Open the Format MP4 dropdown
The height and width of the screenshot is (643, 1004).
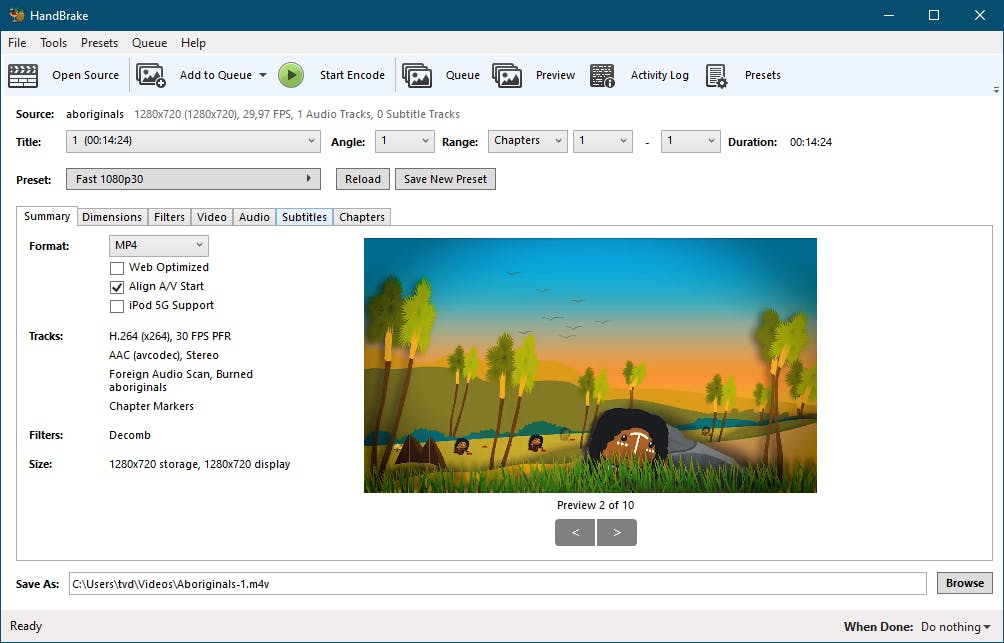coord(159,245)
